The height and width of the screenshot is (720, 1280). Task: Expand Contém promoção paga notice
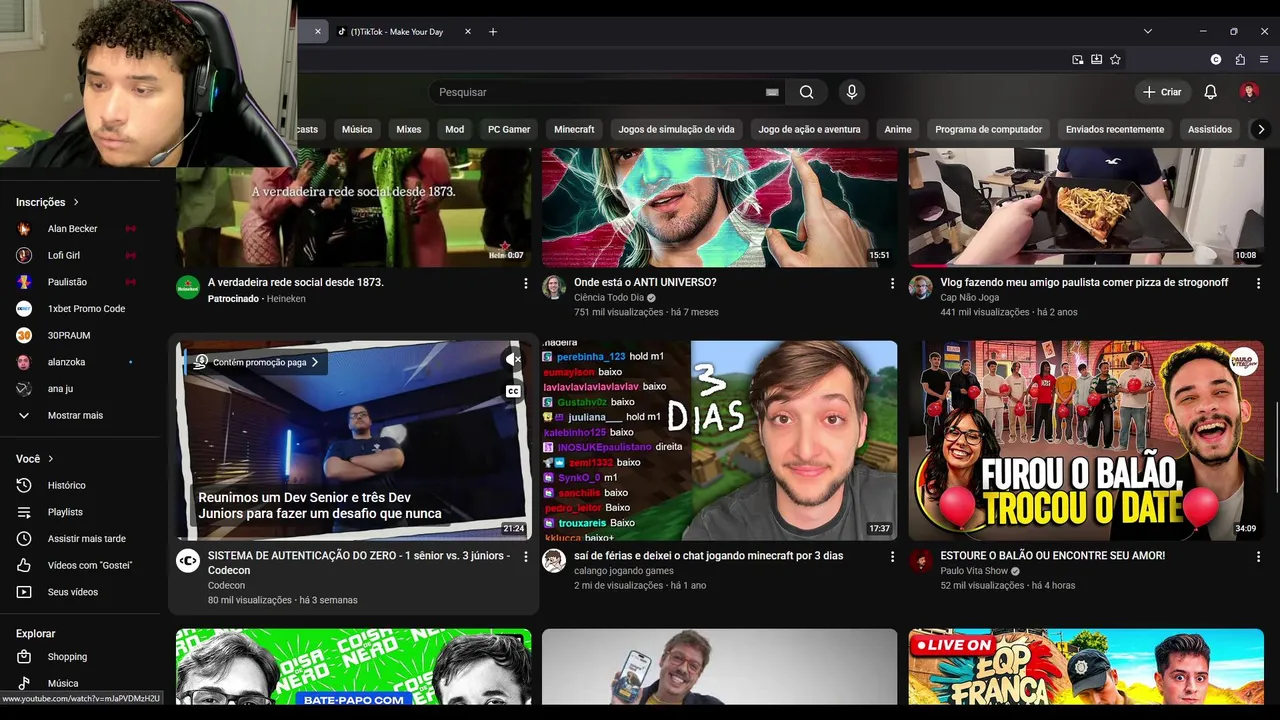257,362
